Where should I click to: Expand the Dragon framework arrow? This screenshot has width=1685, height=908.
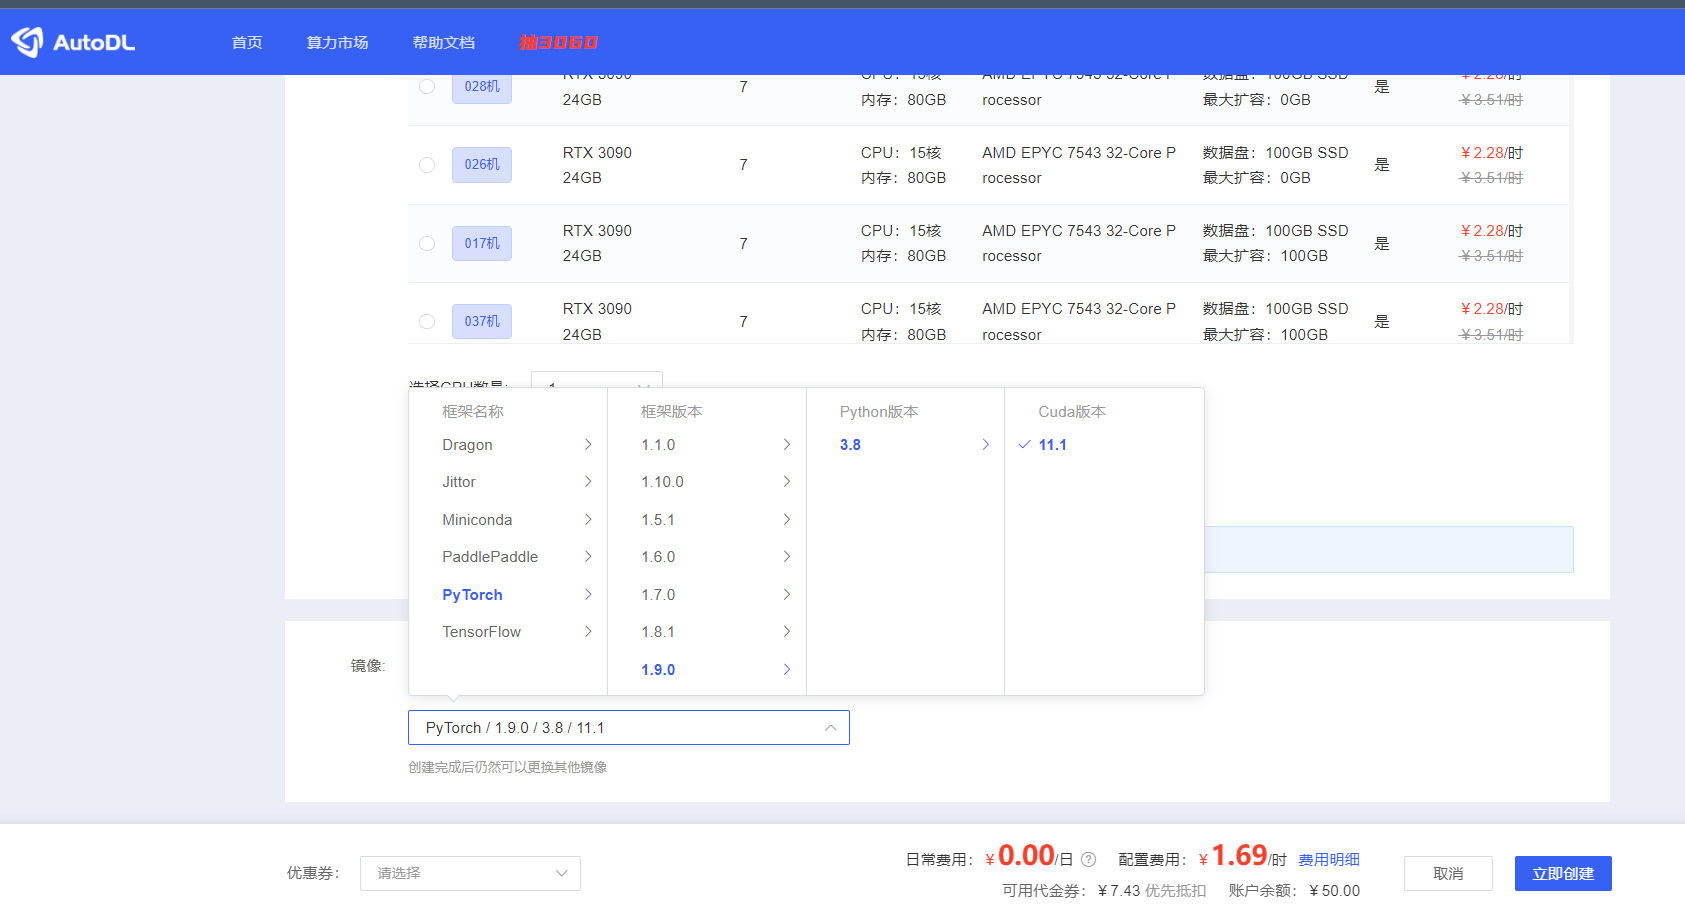click(588, 444)
